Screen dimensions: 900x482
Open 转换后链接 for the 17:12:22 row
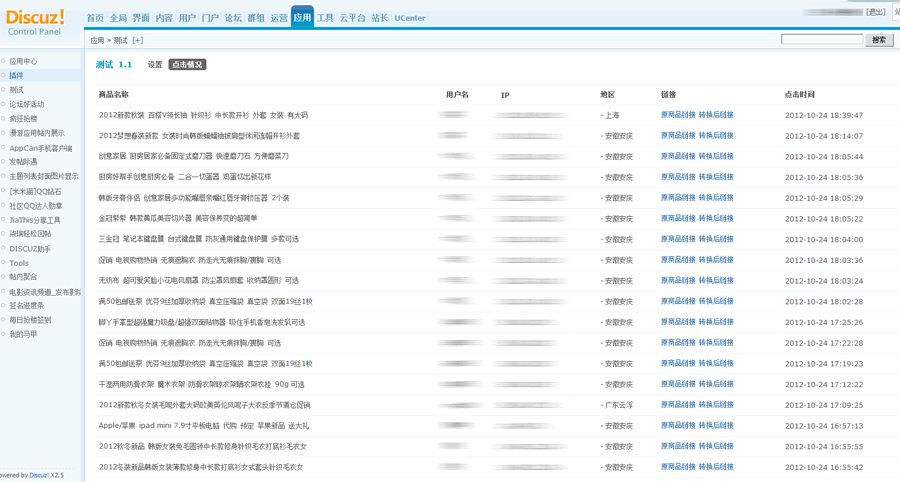click(716, 384)
